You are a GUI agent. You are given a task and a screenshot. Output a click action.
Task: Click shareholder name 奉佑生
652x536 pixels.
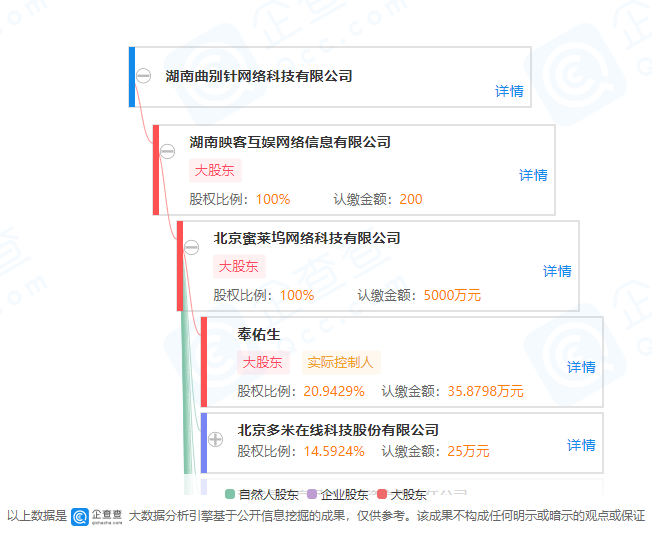click(x=259, y=334)
